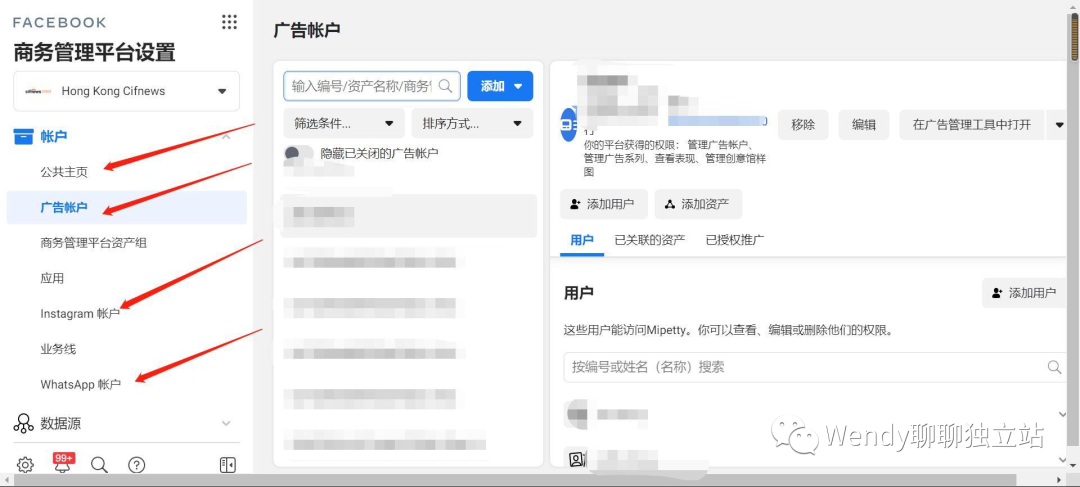This screenshot has width=1080, height=487.
Task: Click the 移除 button
Action: coord(803,125)
